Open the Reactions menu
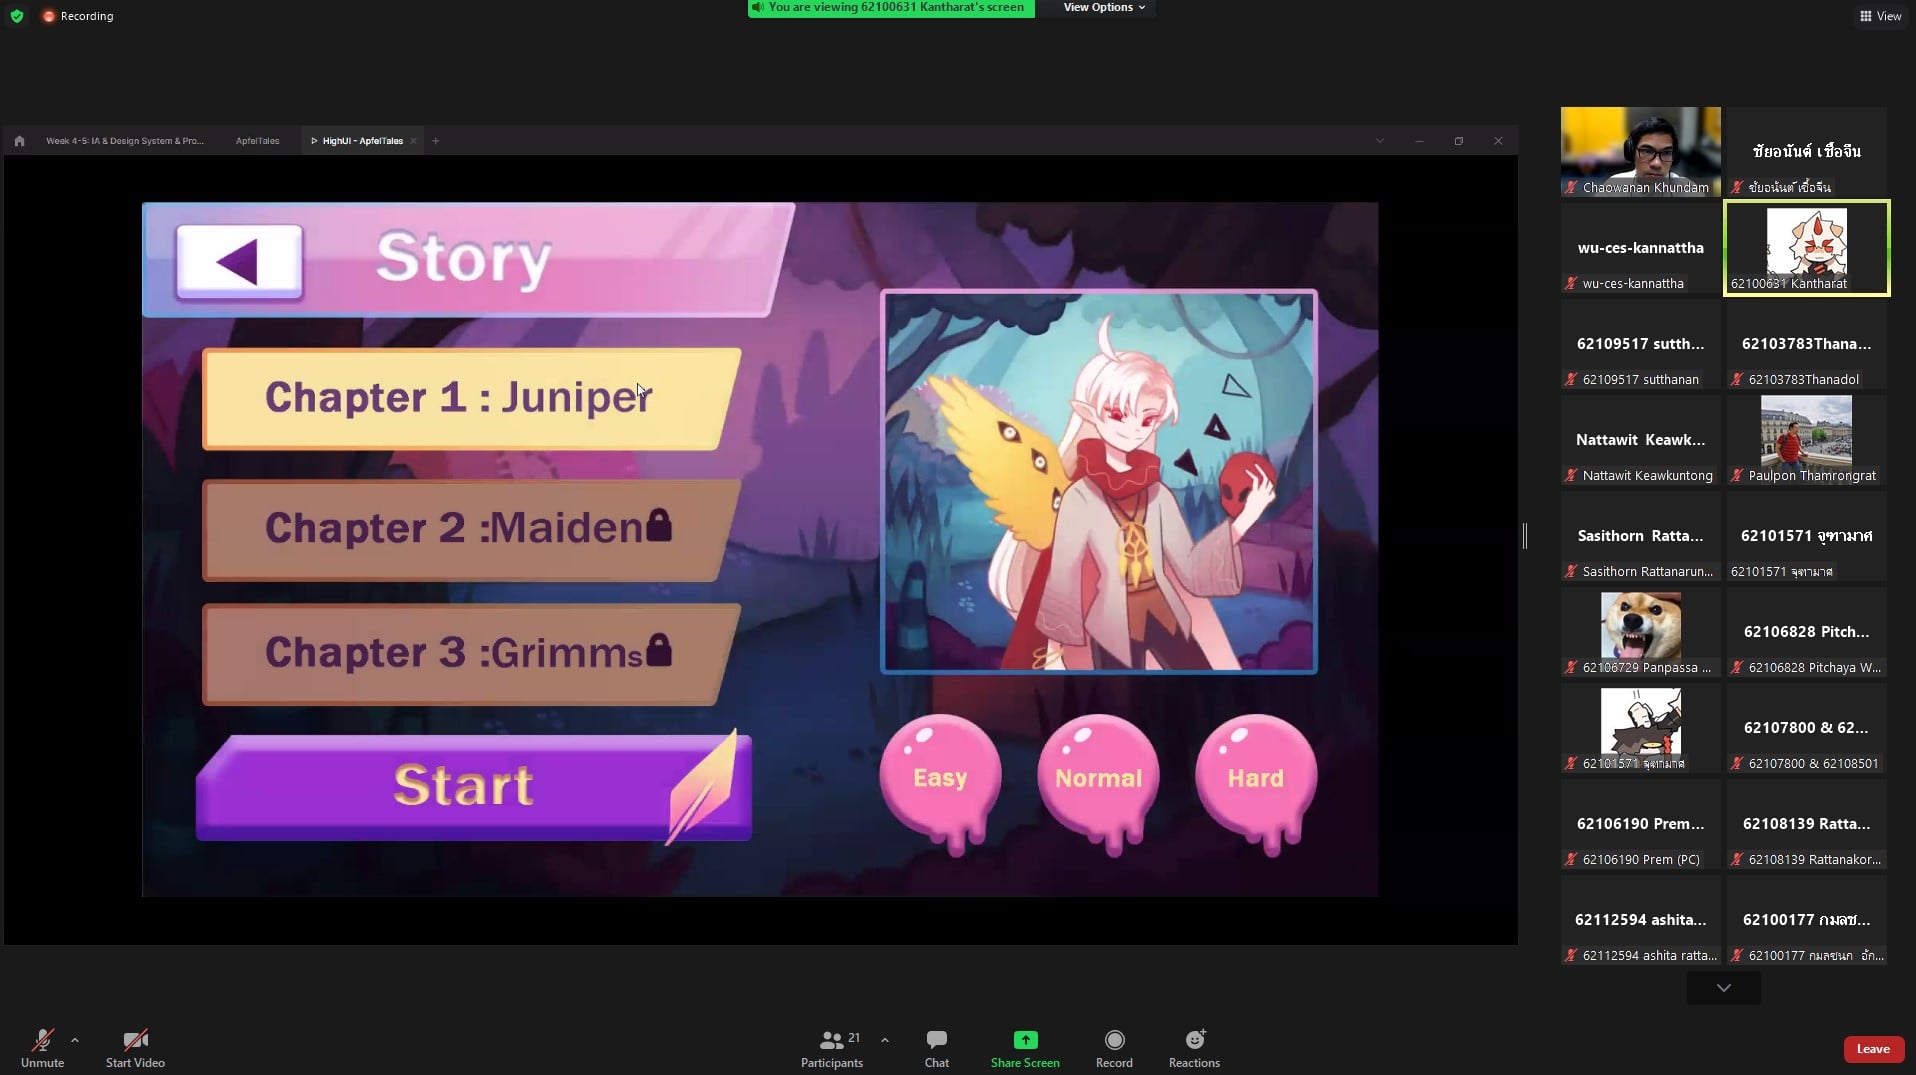Viewport: 1916px width, 1075px height. tap(1194, 1041)
